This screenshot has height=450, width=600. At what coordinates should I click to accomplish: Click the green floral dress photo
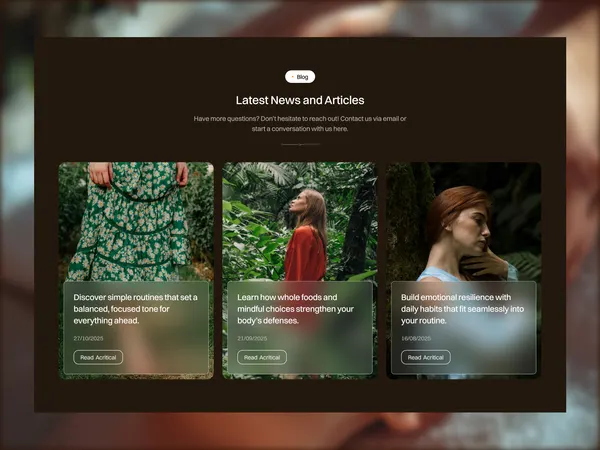136,221
